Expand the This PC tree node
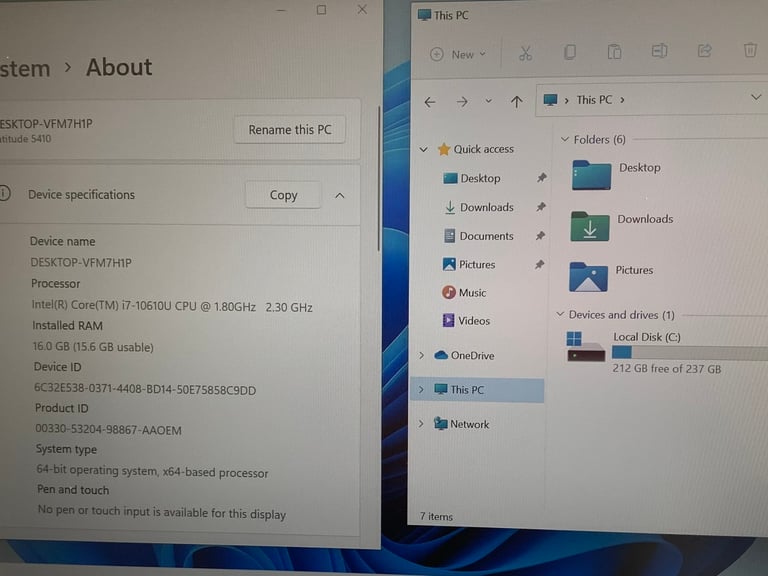 pos(421,389)
